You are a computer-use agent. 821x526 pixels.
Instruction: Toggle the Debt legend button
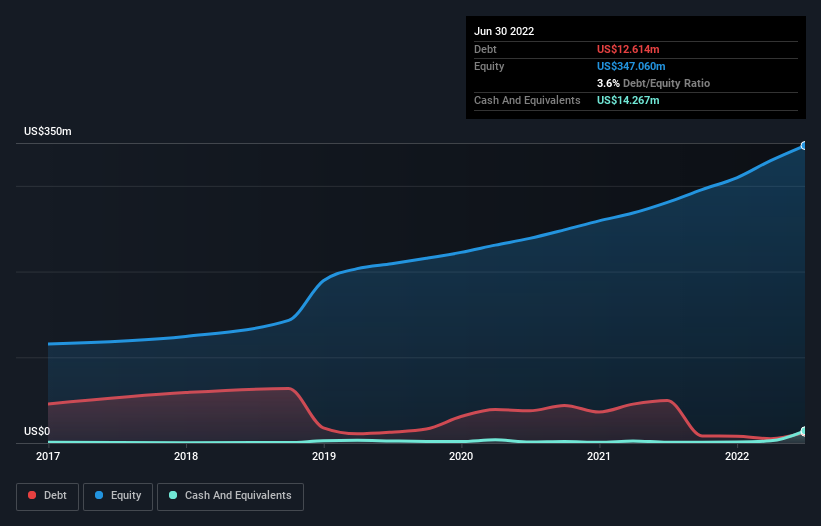point(47,496)
